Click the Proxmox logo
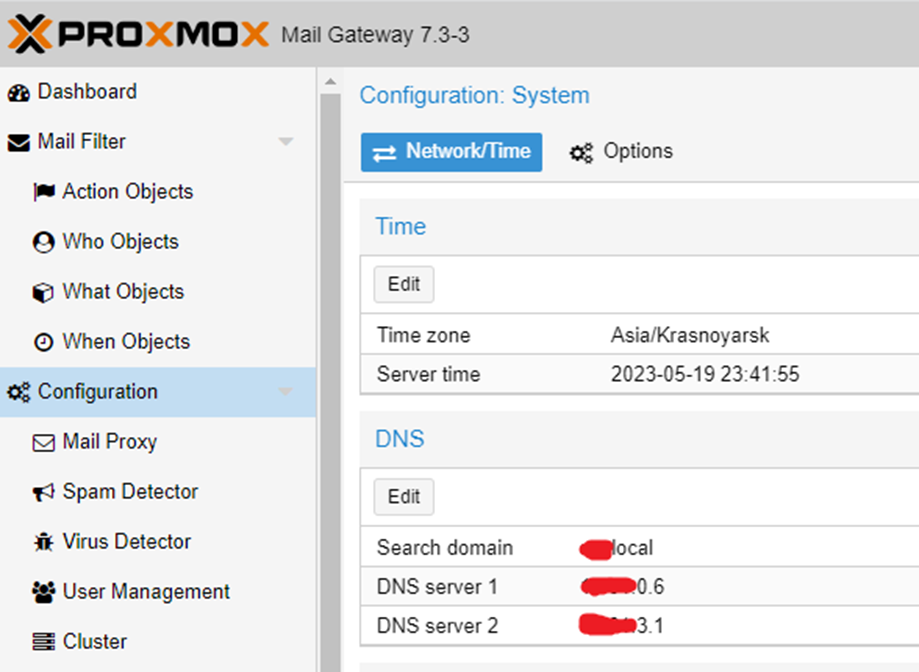919x672 pixels. 138,34
